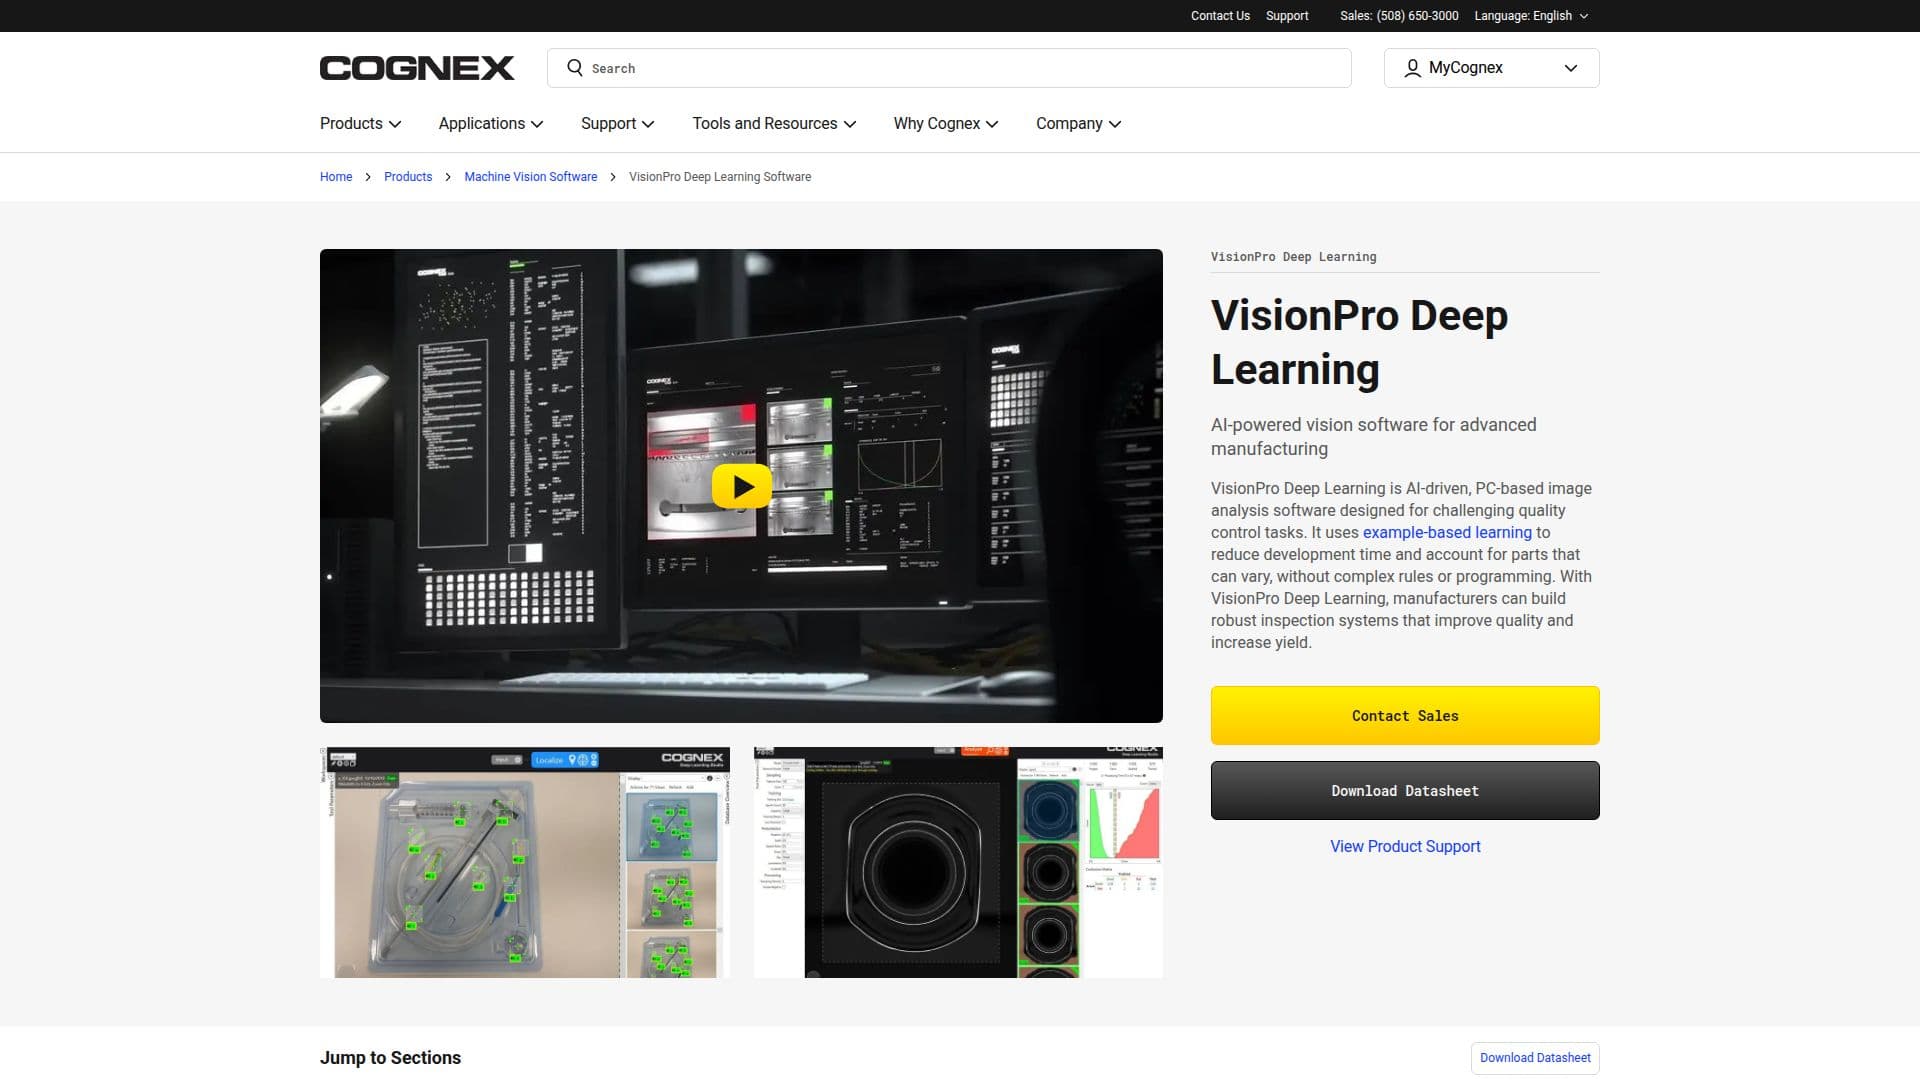Go to Machine Vision Software breadcrumb
Image resolution: width=1920 pixels, height=1080 pixels.
[531, 177]
